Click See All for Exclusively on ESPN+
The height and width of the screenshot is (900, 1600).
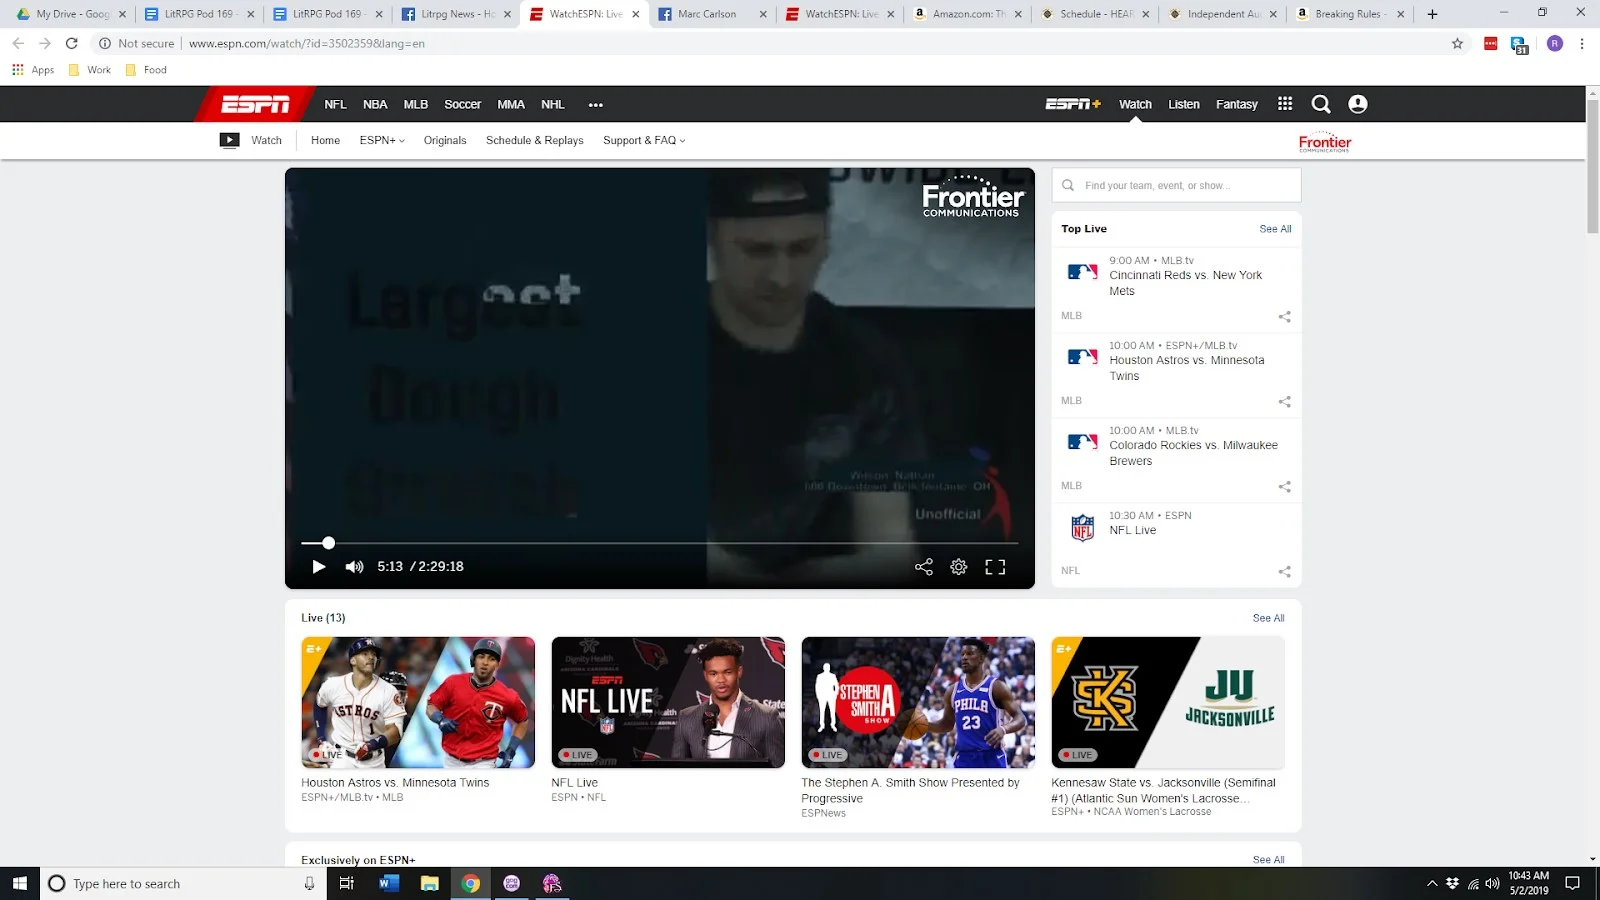(1268, 860)
